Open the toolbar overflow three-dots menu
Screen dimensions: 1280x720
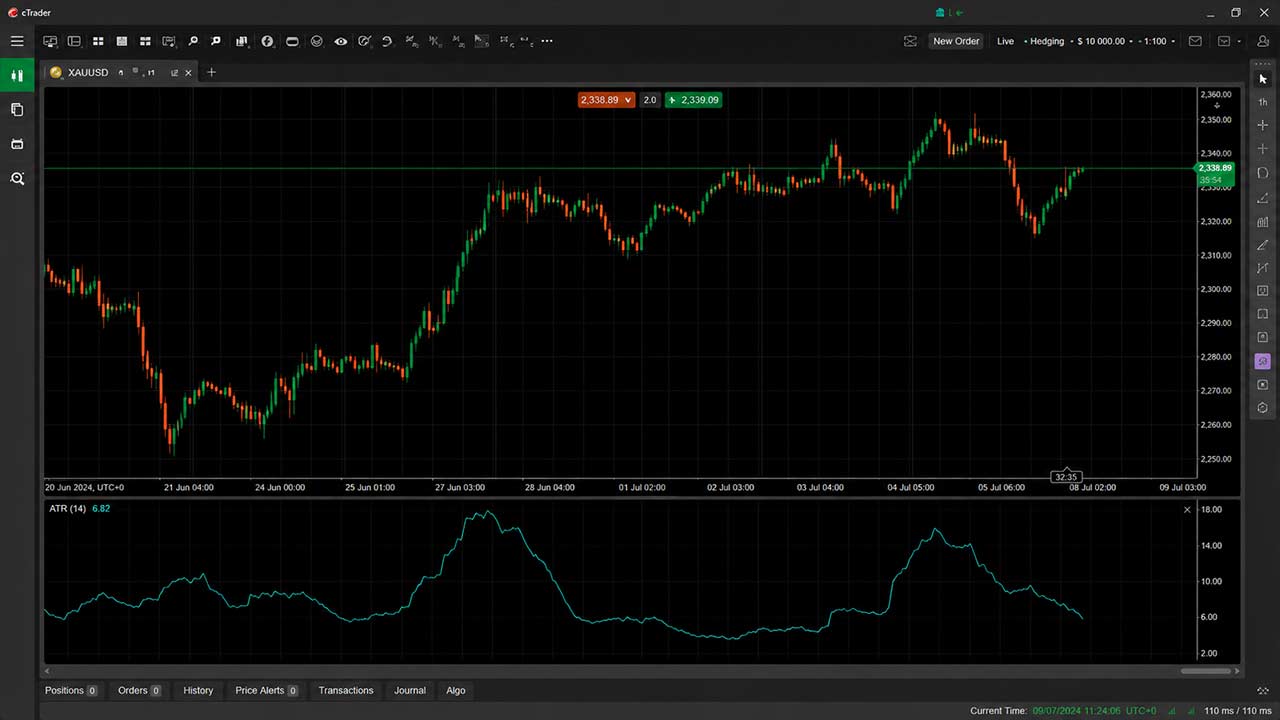[x=546, y=41]
